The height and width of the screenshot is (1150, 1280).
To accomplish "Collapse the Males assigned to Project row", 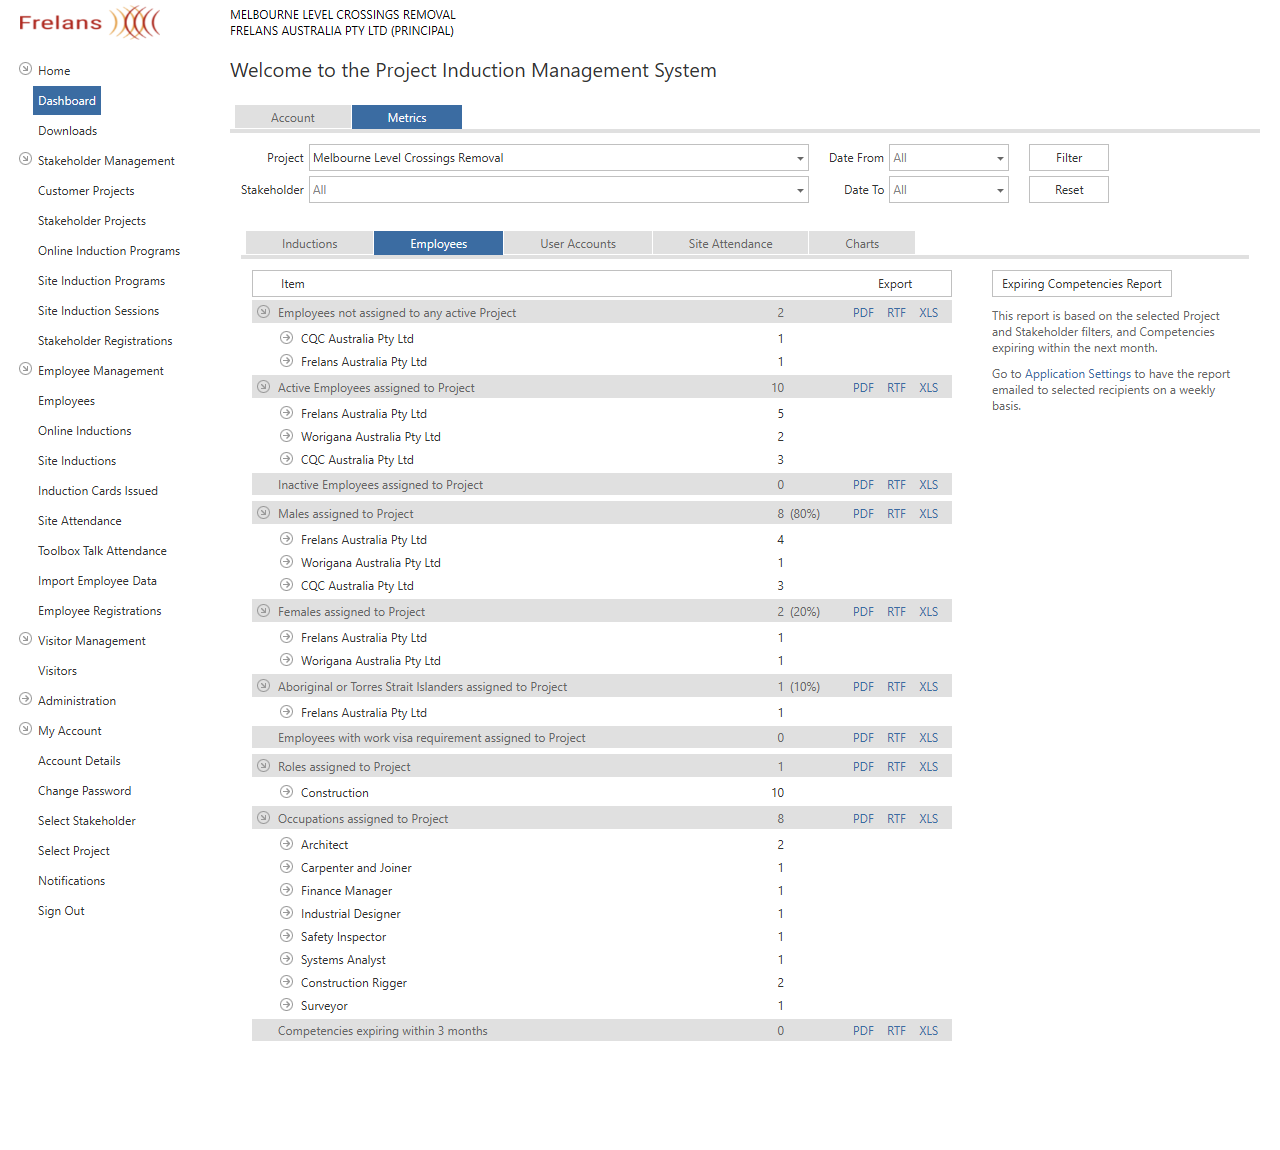I will tap(264, 513).
